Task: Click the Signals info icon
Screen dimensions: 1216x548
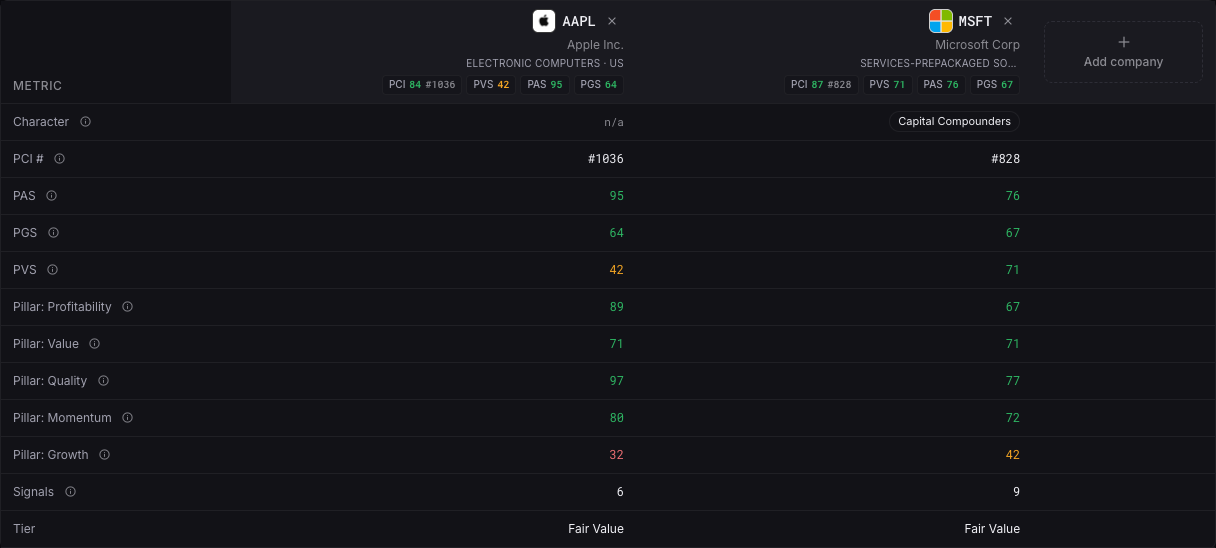Action: point(70,492)
